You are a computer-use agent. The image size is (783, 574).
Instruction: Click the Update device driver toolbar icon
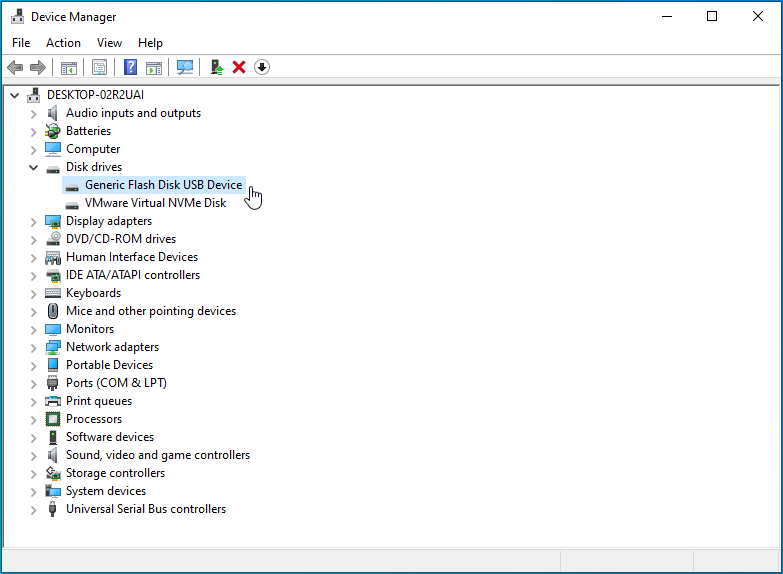[x=216, y=67]
